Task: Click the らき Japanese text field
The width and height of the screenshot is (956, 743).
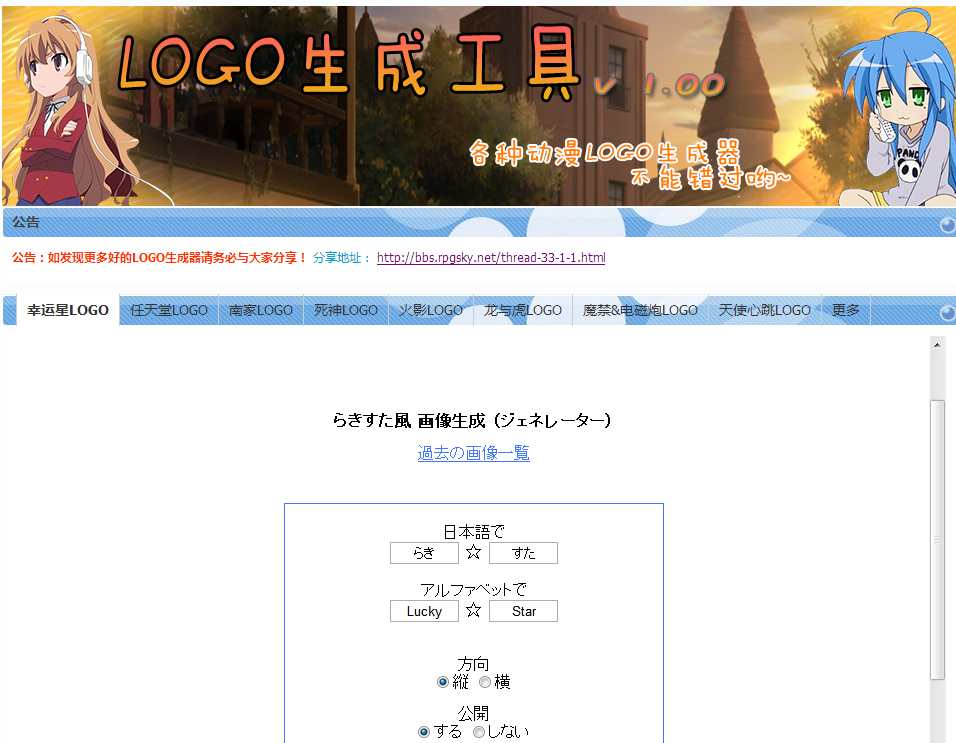Action: (x=424, y=553)
